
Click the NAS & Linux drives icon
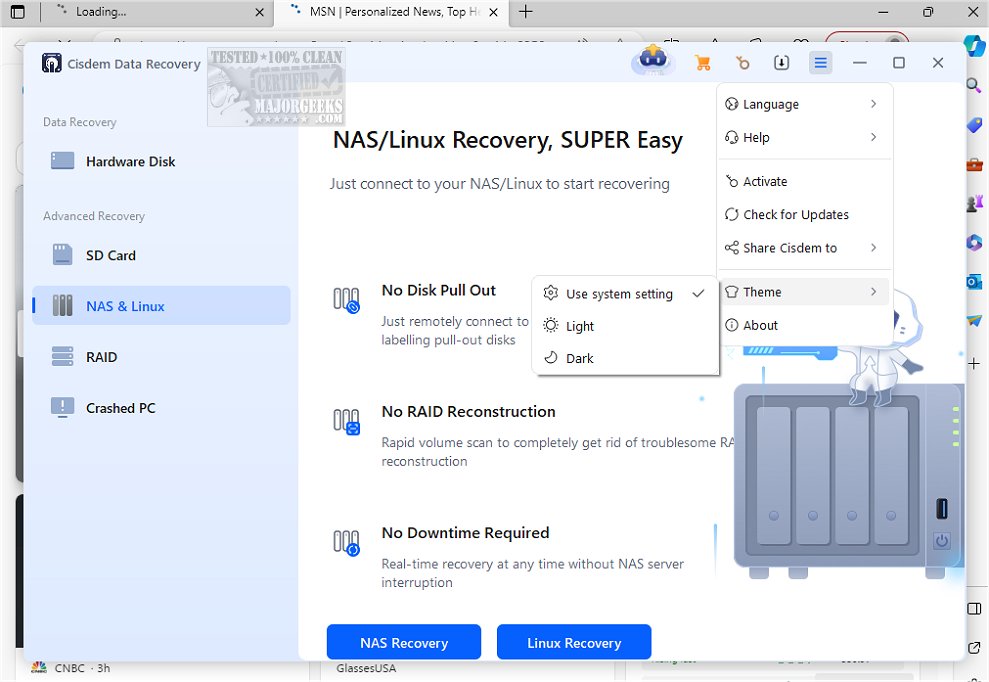point(62,305)
